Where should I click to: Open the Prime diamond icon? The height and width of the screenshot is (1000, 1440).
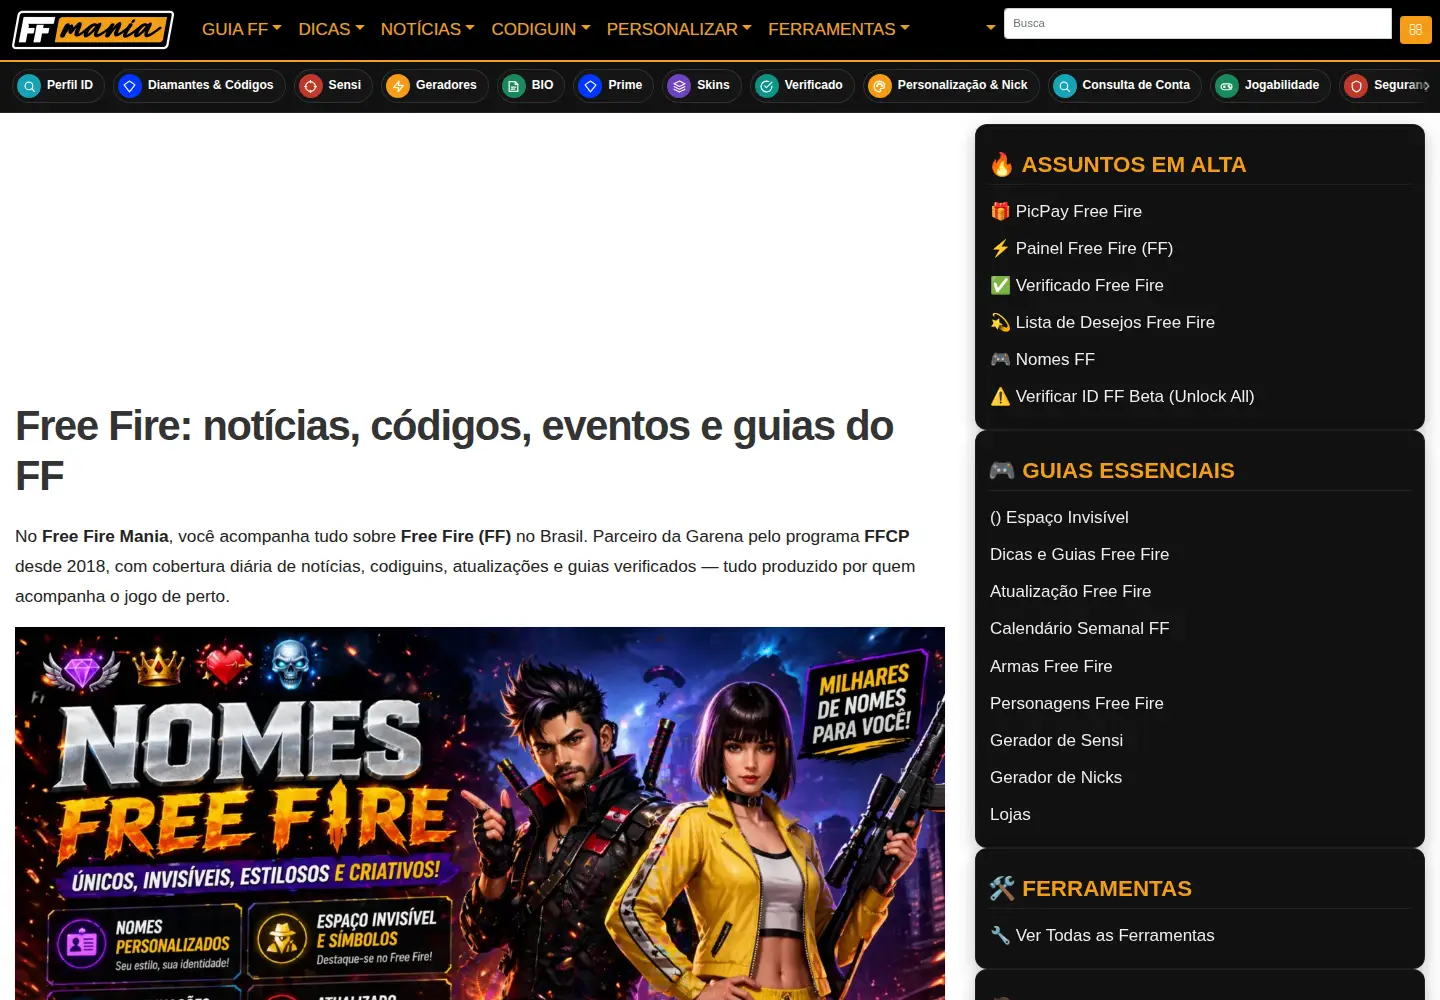tap(591, 86)
